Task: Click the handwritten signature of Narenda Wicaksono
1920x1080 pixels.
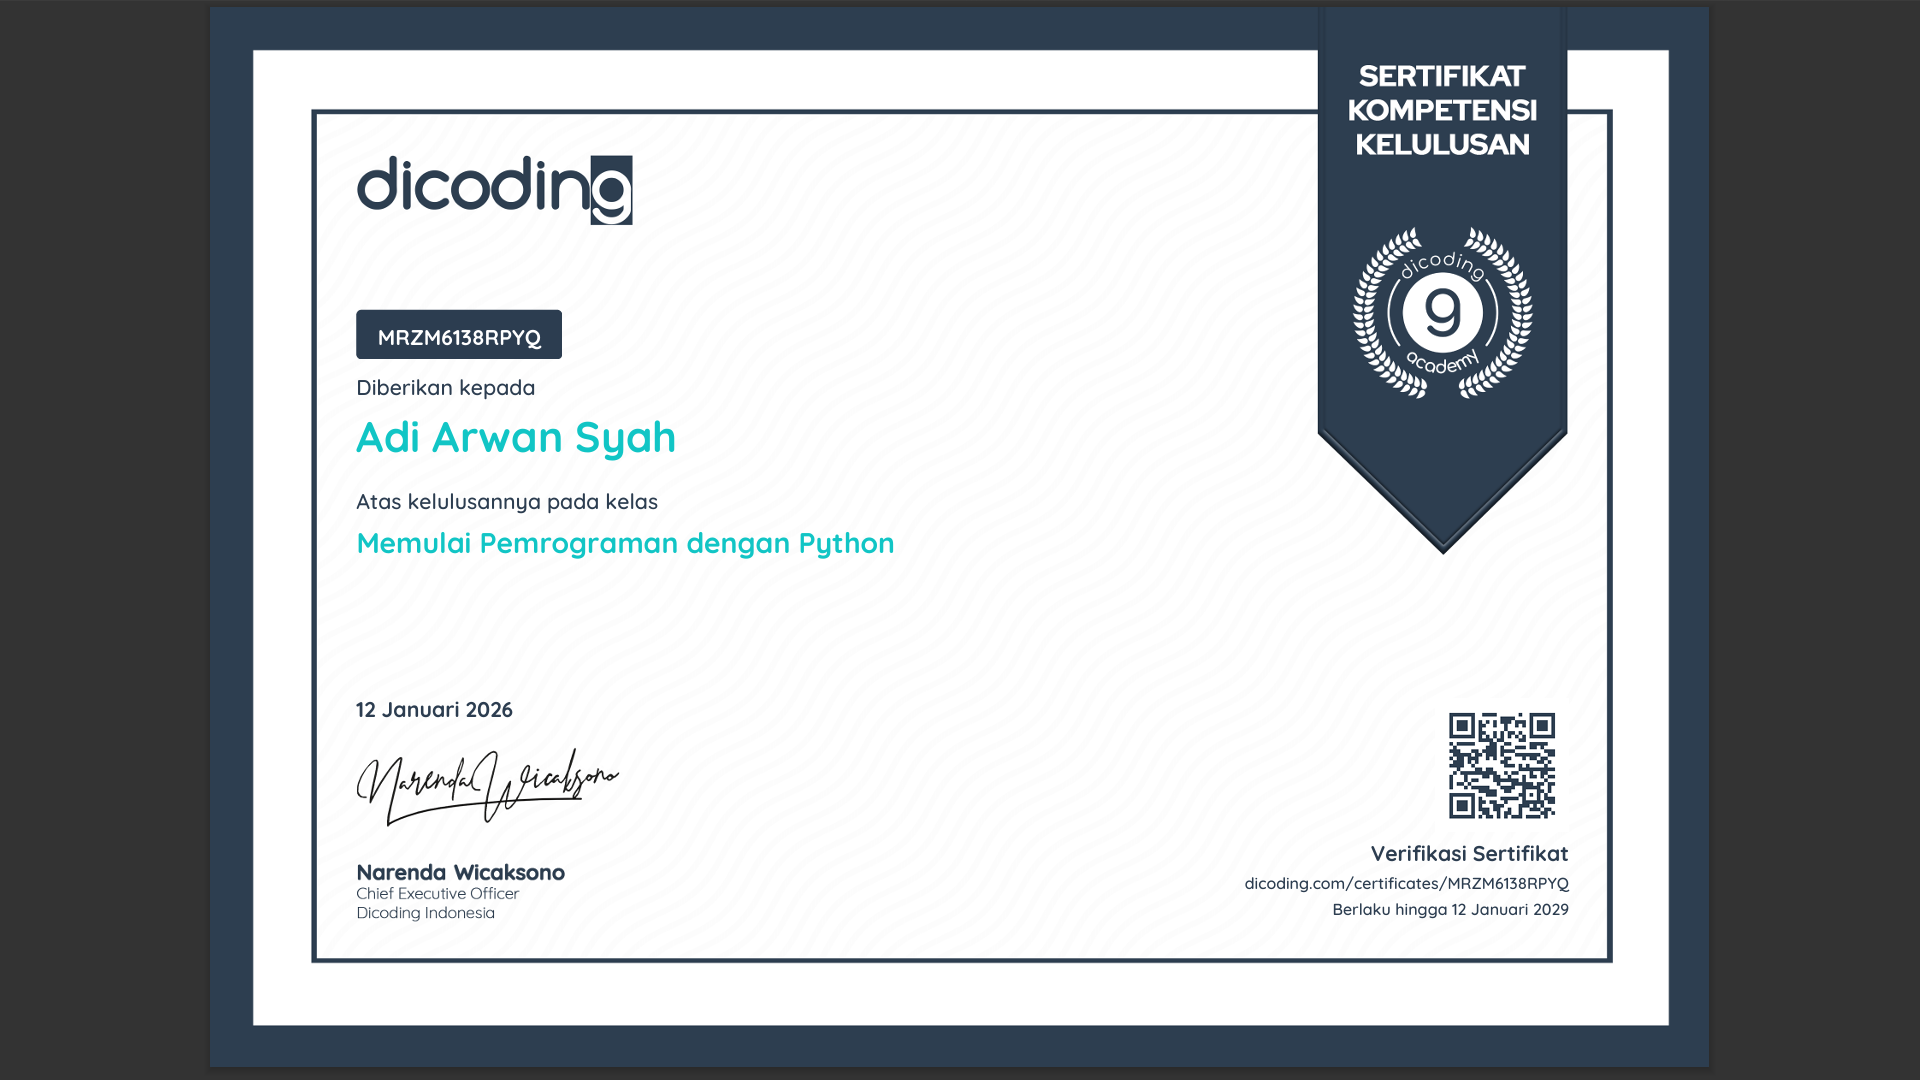Action: pyautogui.click(x=487, y=787)
